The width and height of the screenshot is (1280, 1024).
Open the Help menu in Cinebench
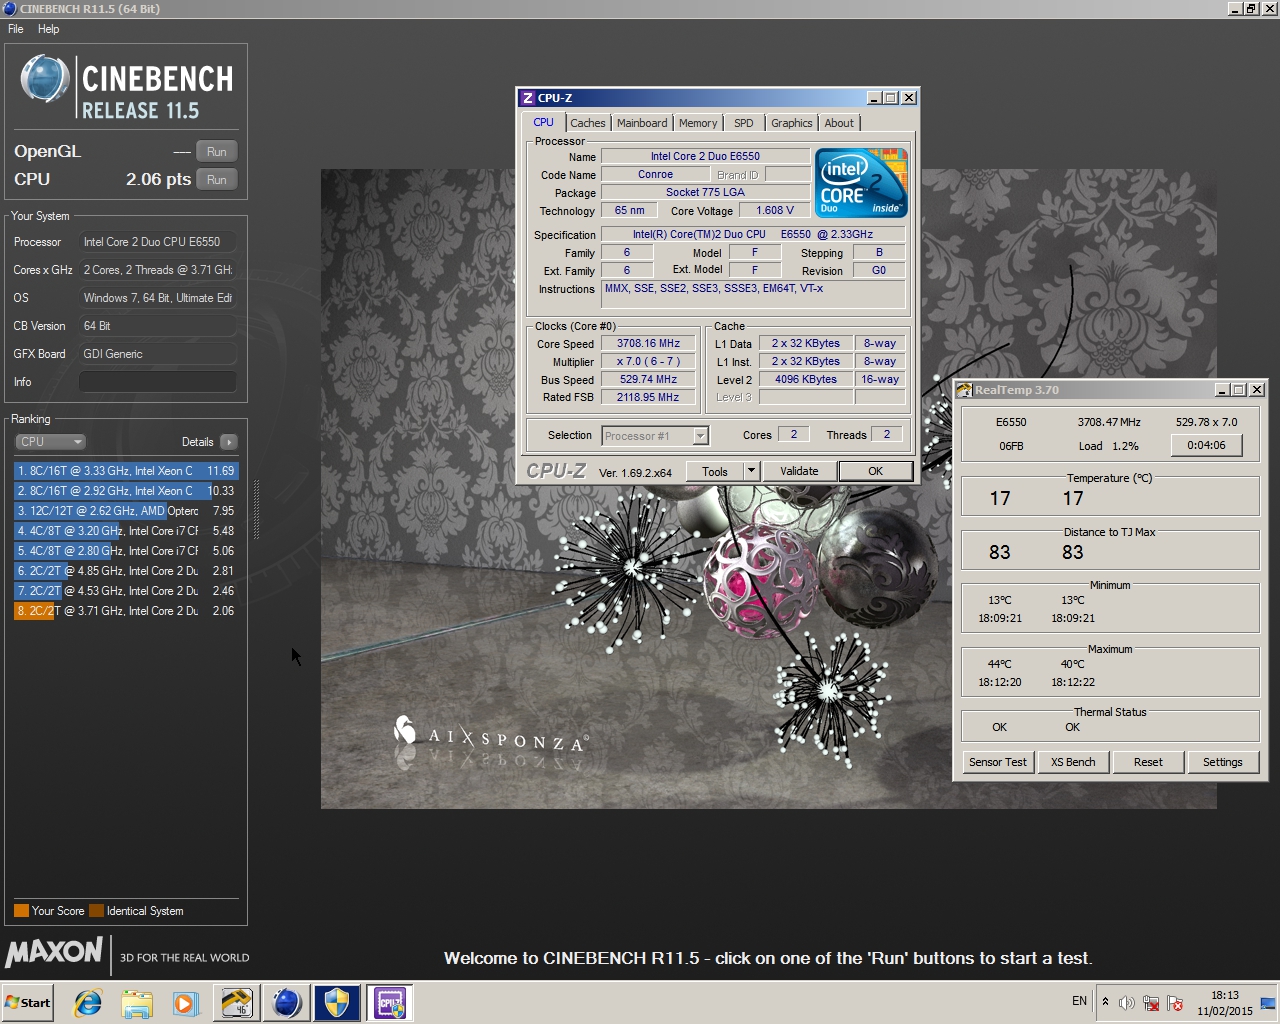[48, 29]
